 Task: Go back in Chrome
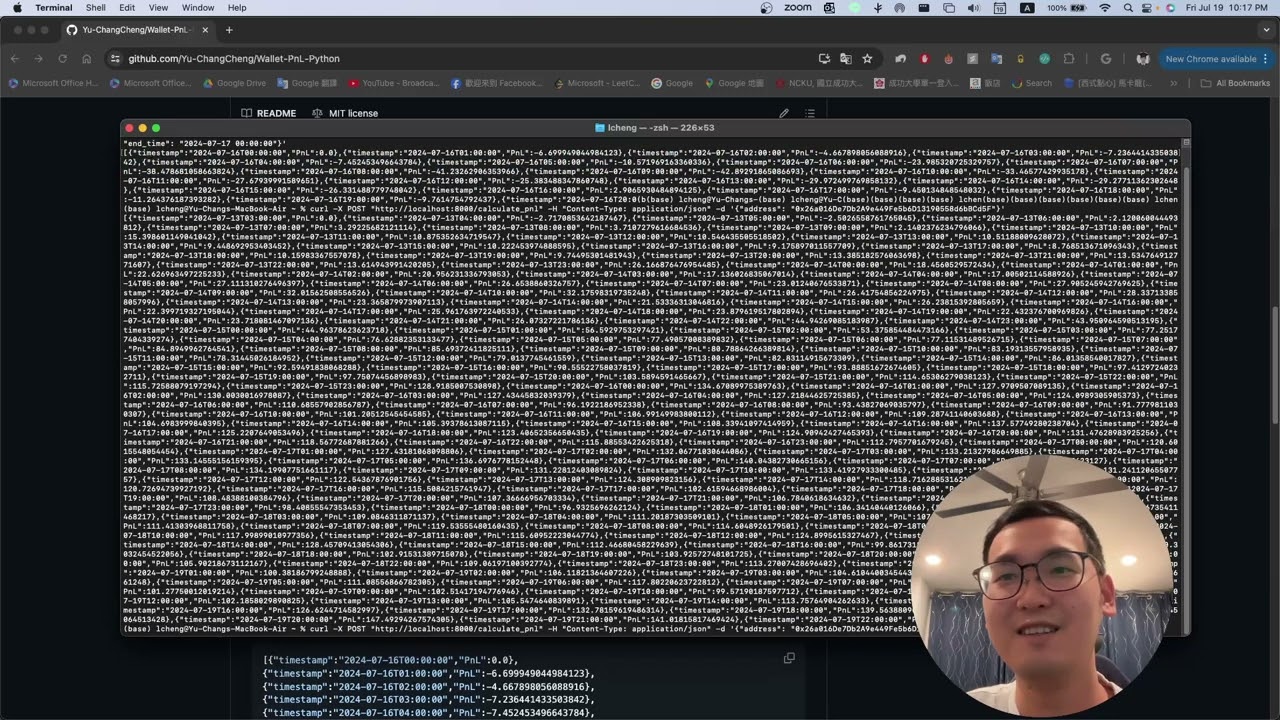(15, 59)
